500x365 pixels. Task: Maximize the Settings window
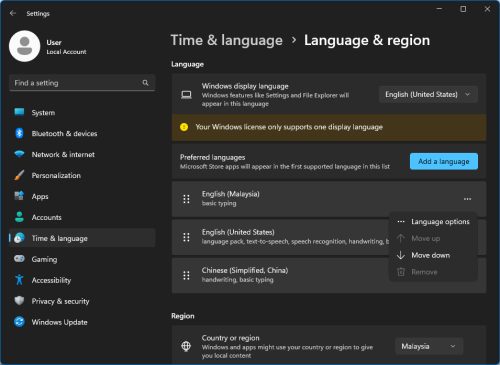click(x=463, y=9)
